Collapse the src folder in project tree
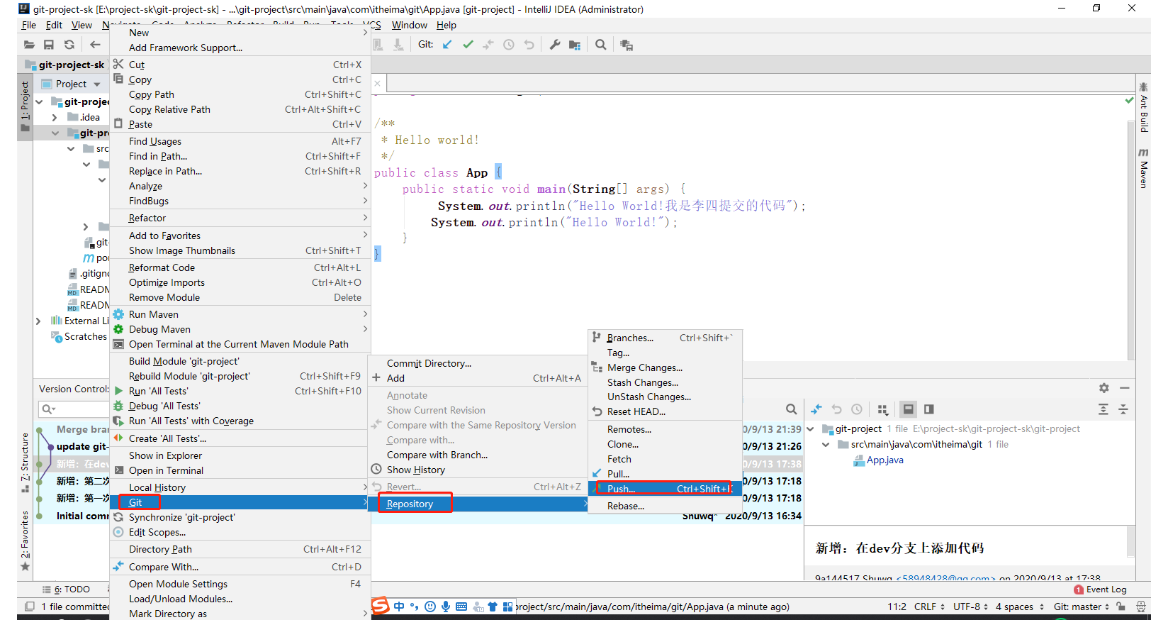 (71, 148)
